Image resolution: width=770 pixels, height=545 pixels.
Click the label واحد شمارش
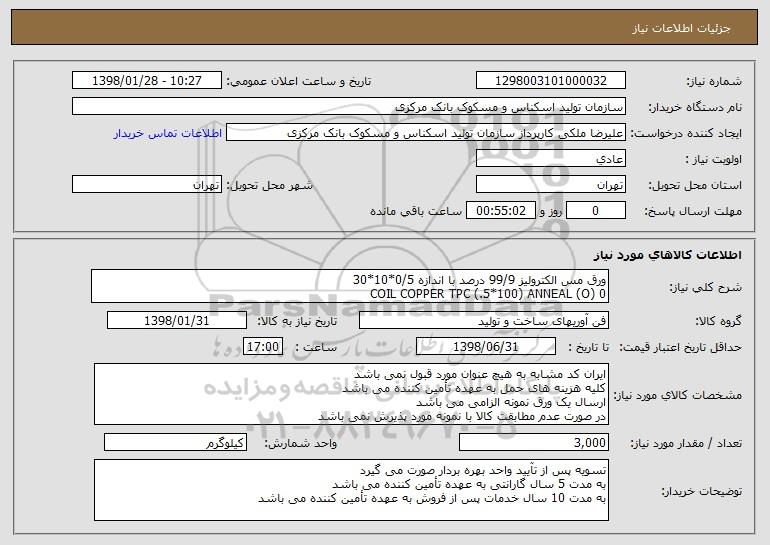(x=301, y=443)
